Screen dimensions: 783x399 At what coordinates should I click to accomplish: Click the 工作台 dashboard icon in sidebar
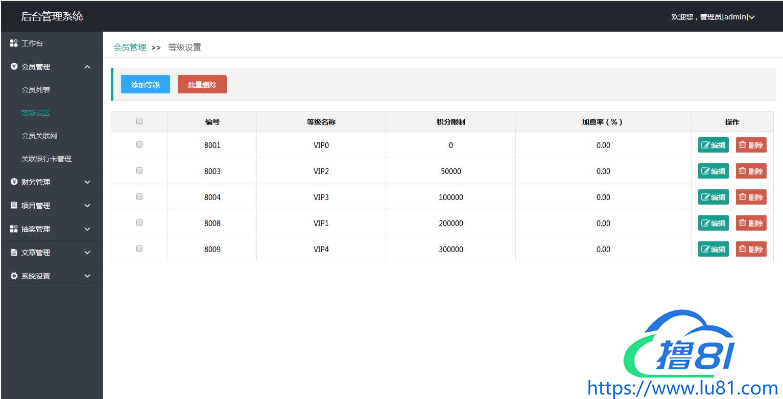tap(14, 43)
